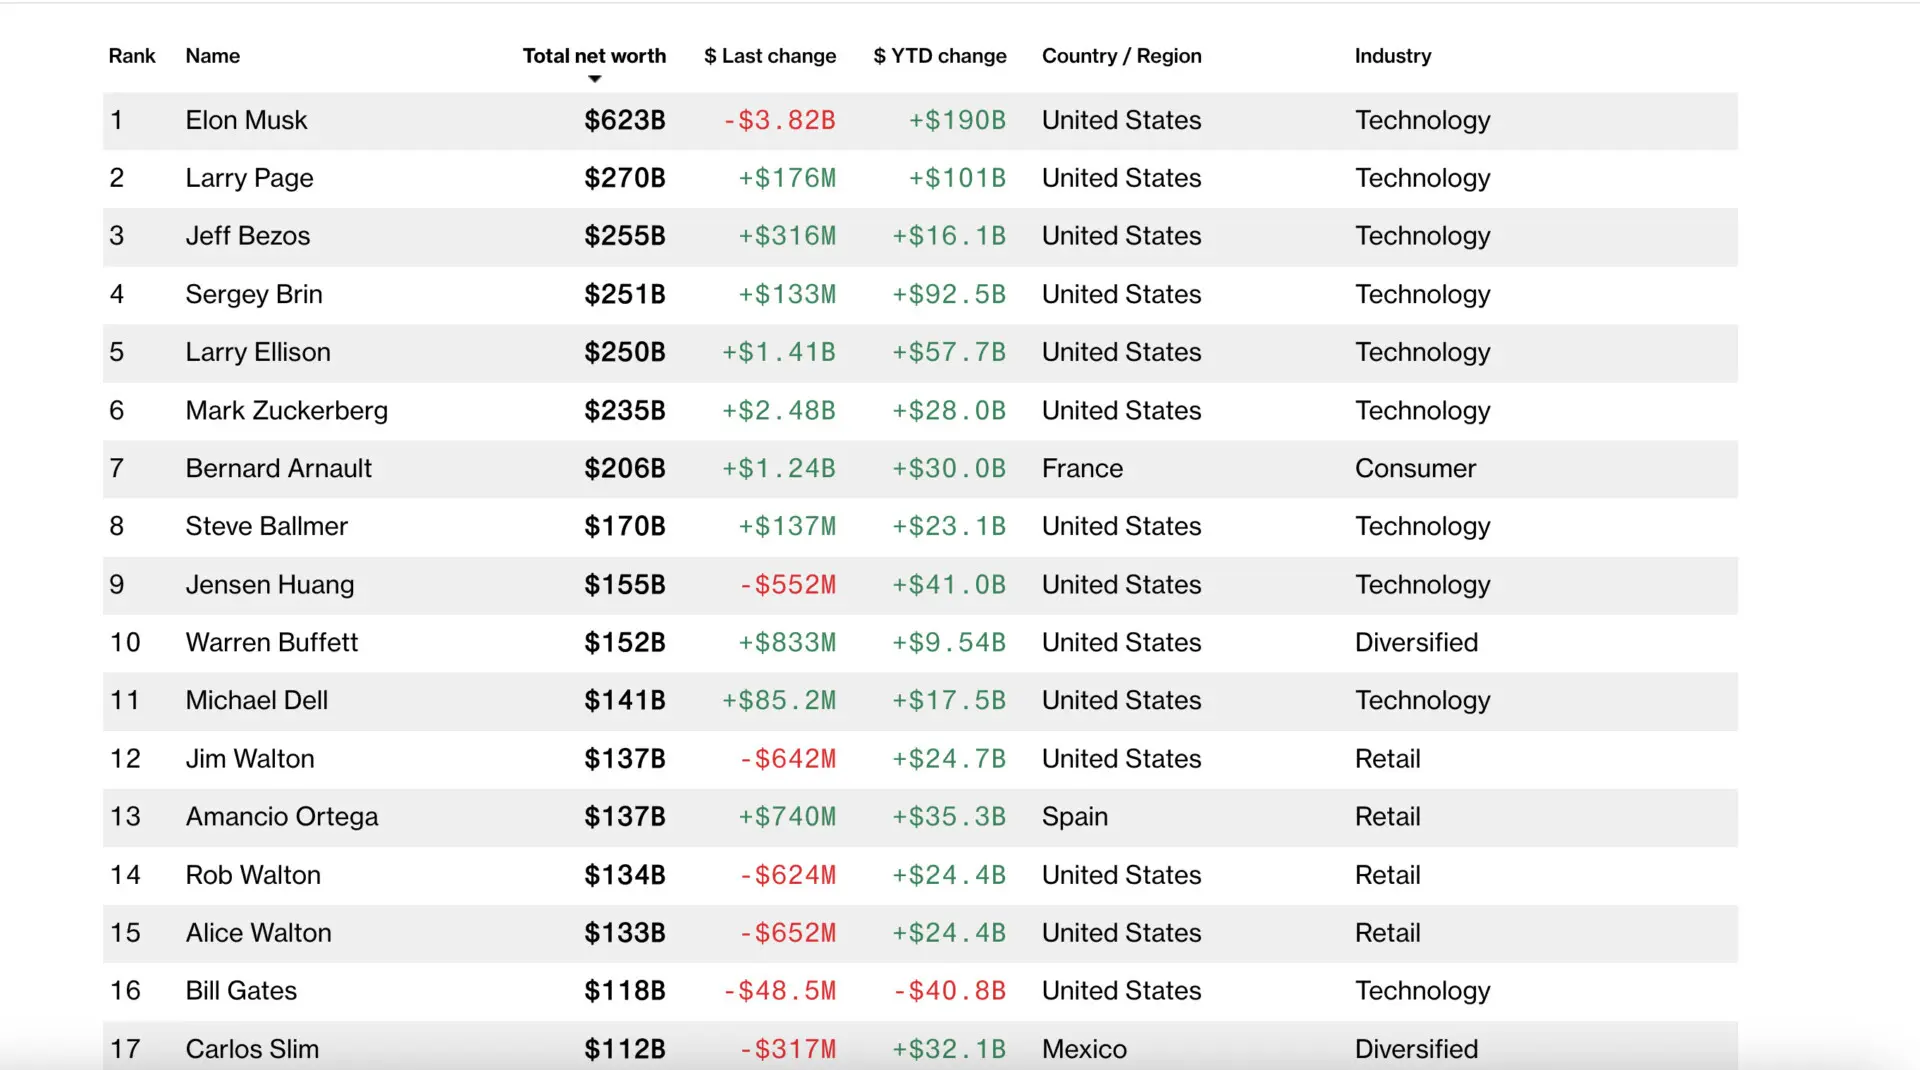Sort by Industry column header
Screen dimensions: 1920x1070
coord(1392,56)
